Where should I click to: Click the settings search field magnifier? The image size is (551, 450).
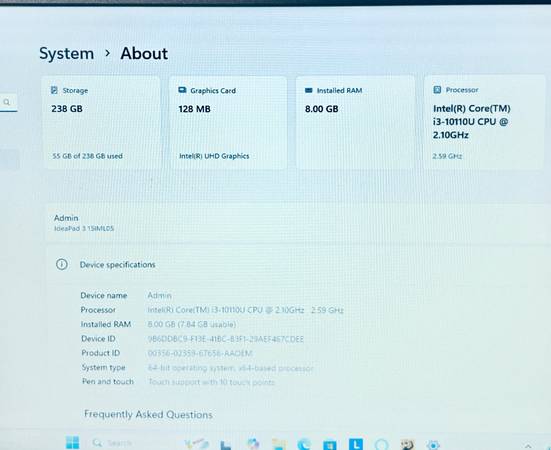[7, 102]
